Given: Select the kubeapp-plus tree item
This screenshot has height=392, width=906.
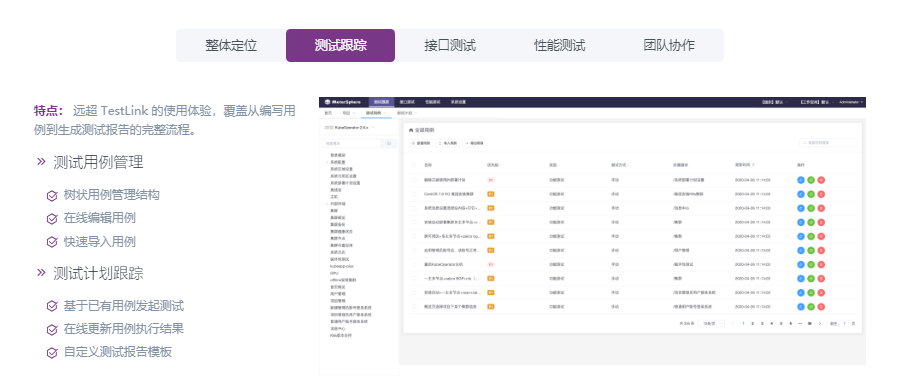Looking at the screenshot, I should (x=341, y=266).
